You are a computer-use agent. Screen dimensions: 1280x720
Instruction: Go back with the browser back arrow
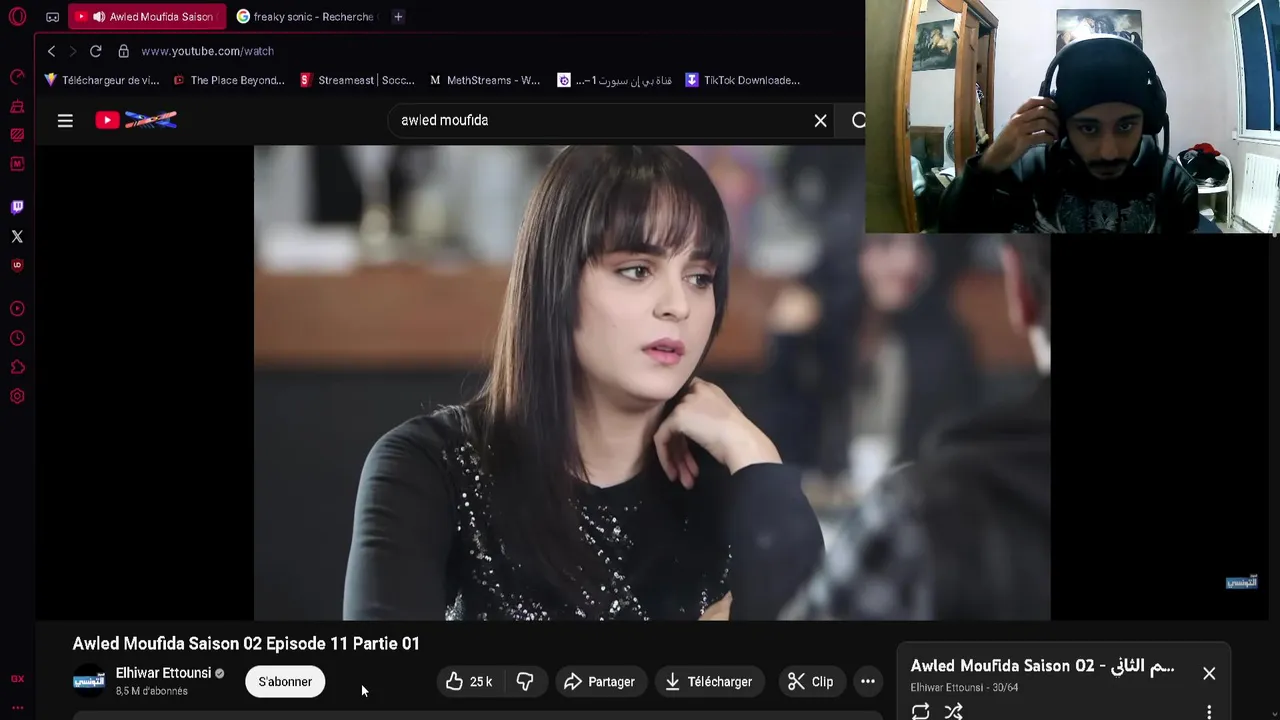tap(52, 51)
